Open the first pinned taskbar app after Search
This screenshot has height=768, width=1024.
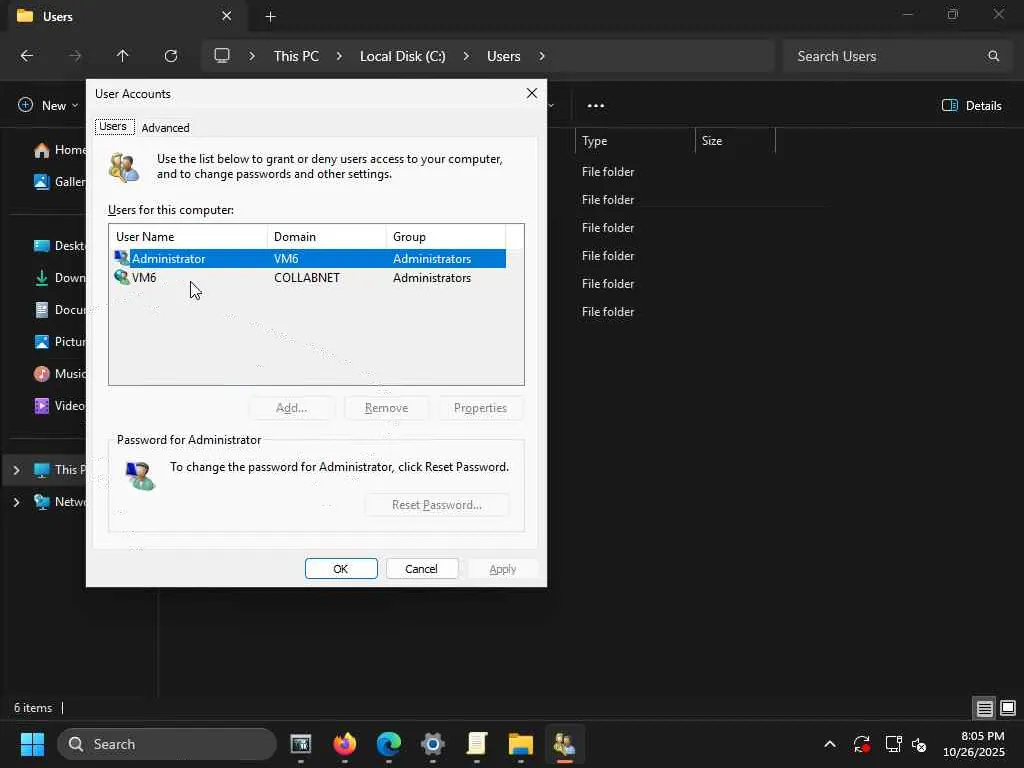[x=301, y=744]
